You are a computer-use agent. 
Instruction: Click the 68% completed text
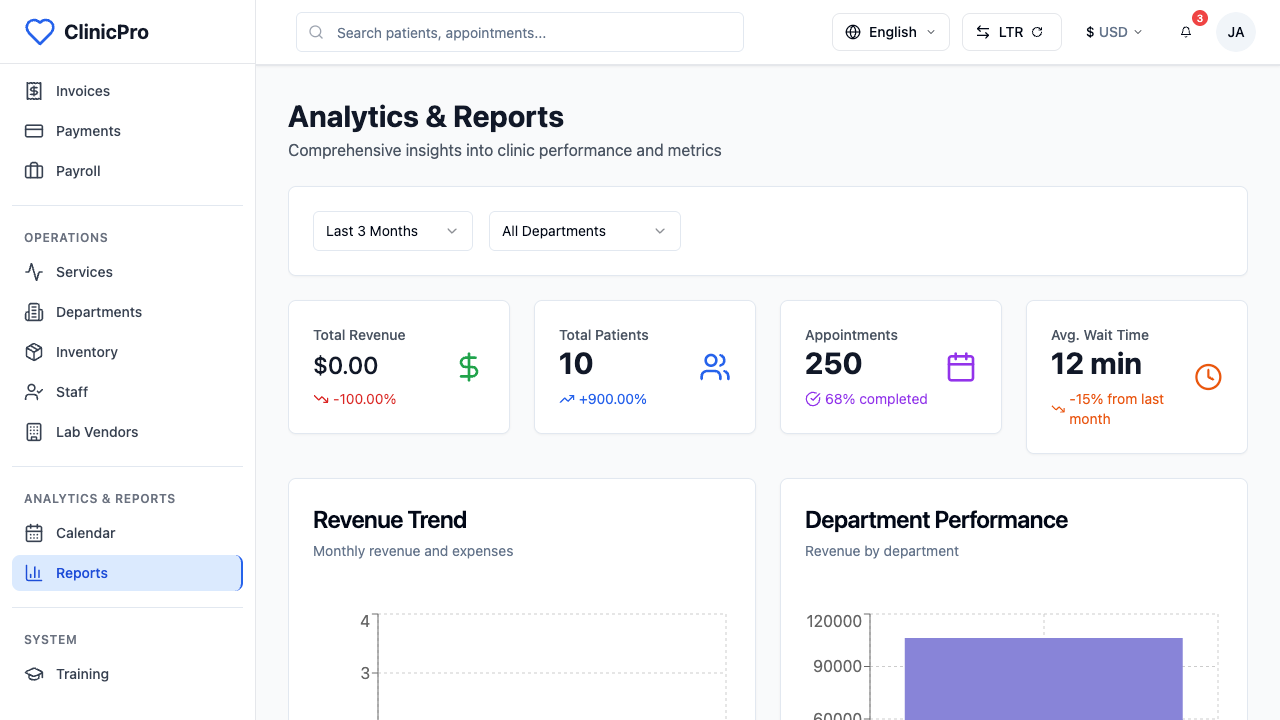(876, 399)
